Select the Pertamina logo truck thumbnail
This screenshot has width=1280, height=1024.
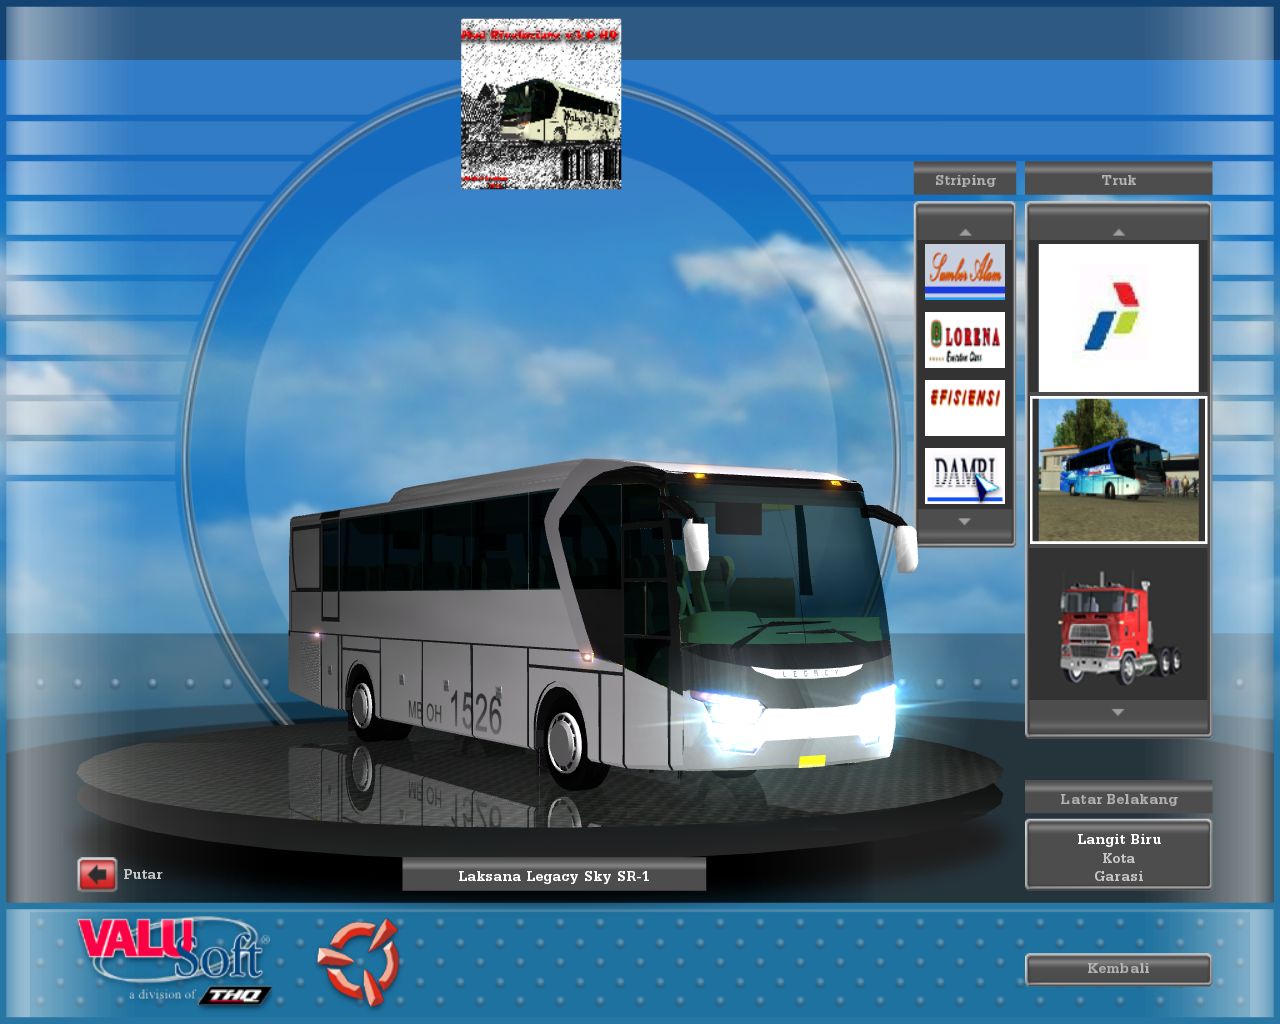pyautogui.click(x=1118, y=318)
